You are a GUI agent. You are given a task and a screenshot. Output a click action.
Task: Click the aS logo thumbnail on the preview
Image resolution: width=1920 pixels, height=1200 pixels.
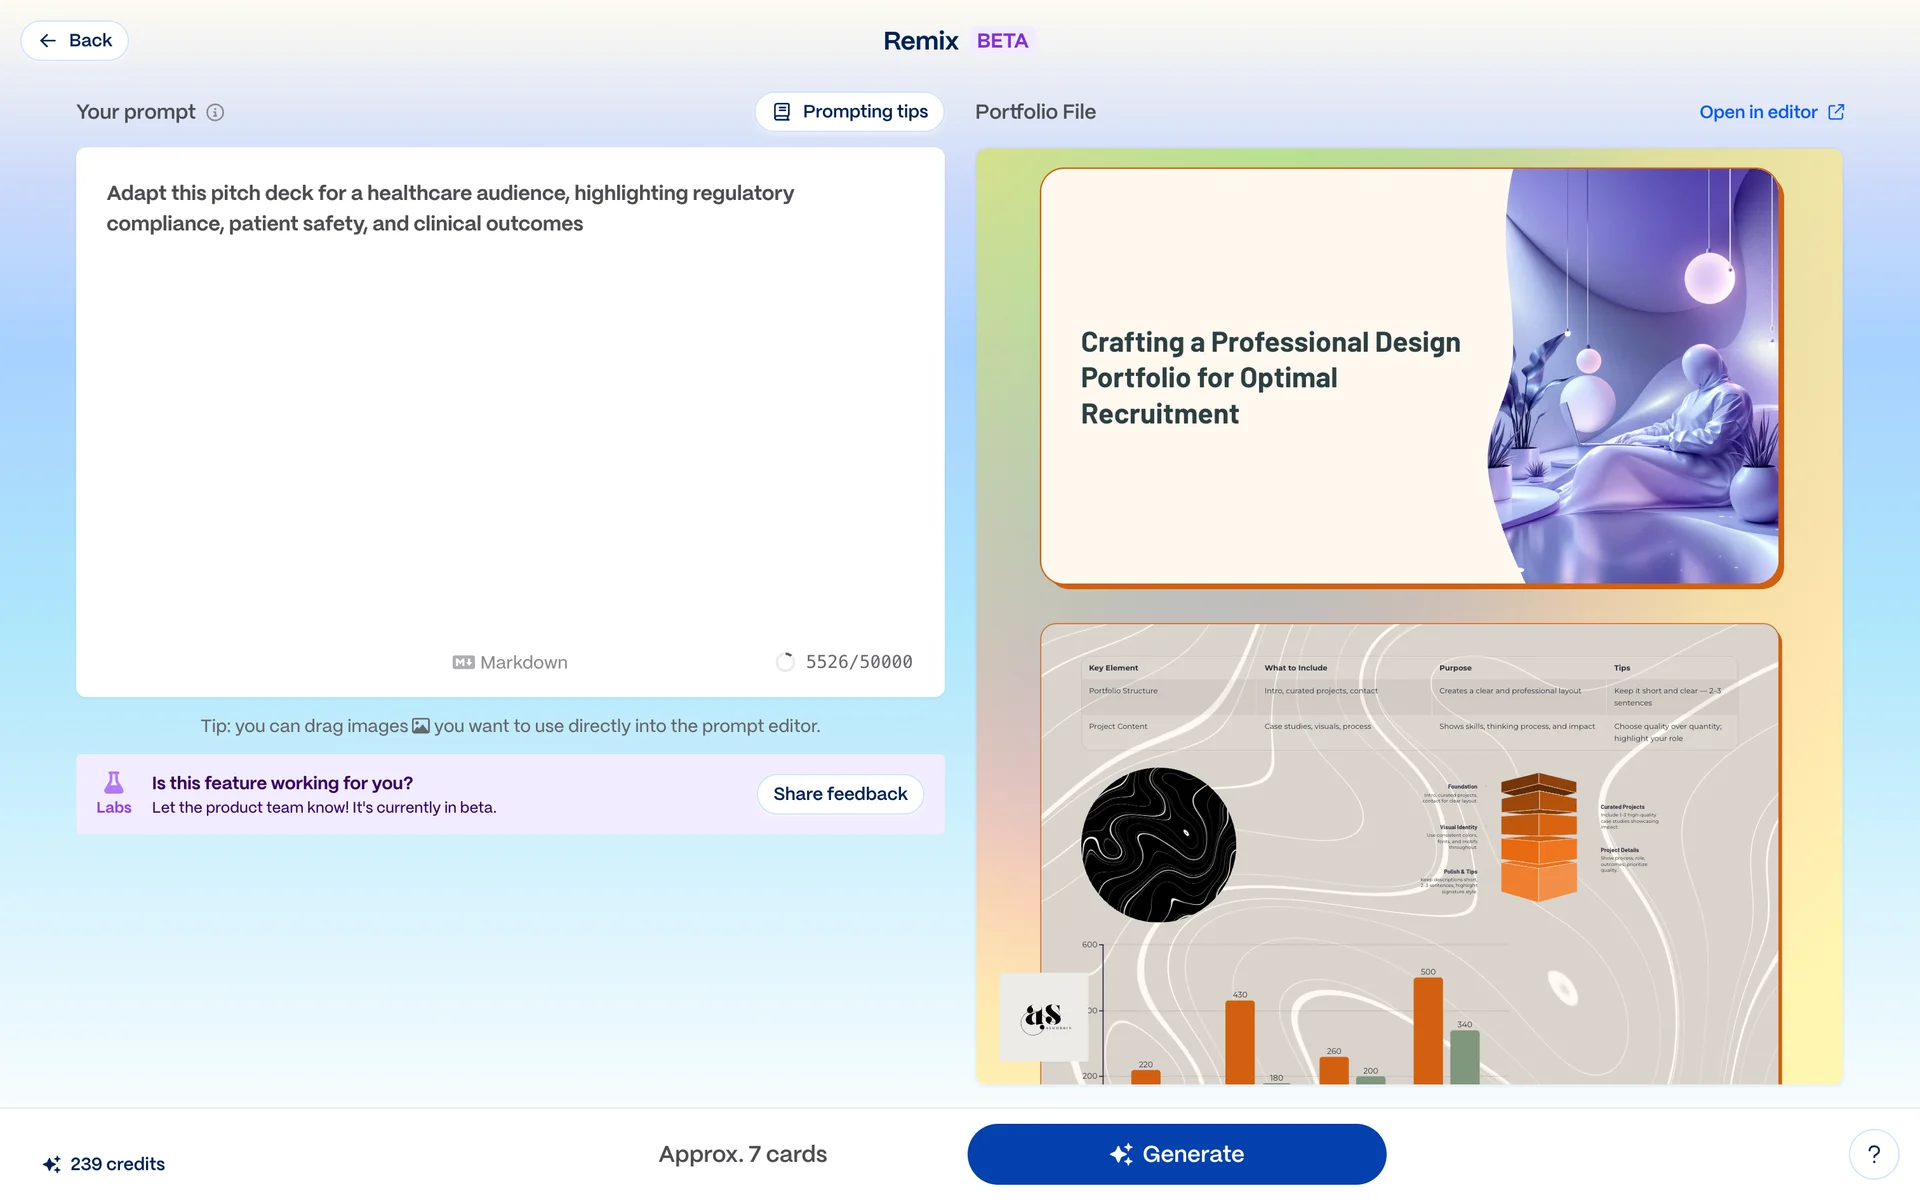click(x=1045, y=1017)
